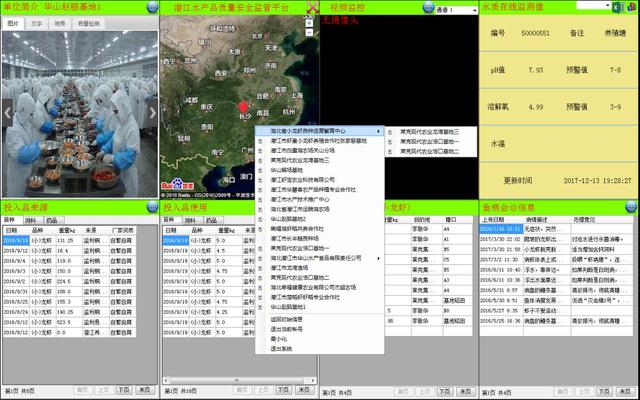The width and height of the screenshot is (640, 400).
Task: Choose 退出系统 from the context menu
Action: [x=283, y=348]
